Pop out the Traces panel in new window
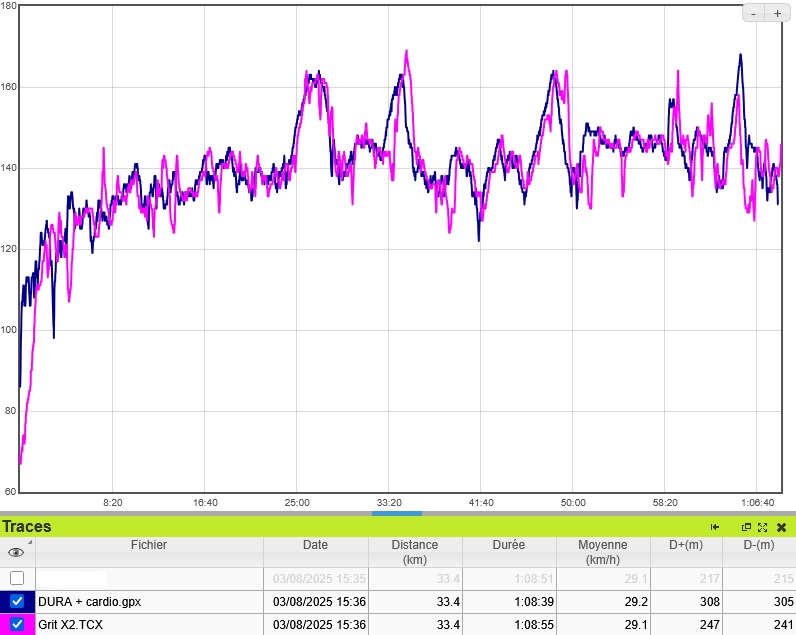The width and height of the screenshot is (796, 635). [746, 527]
